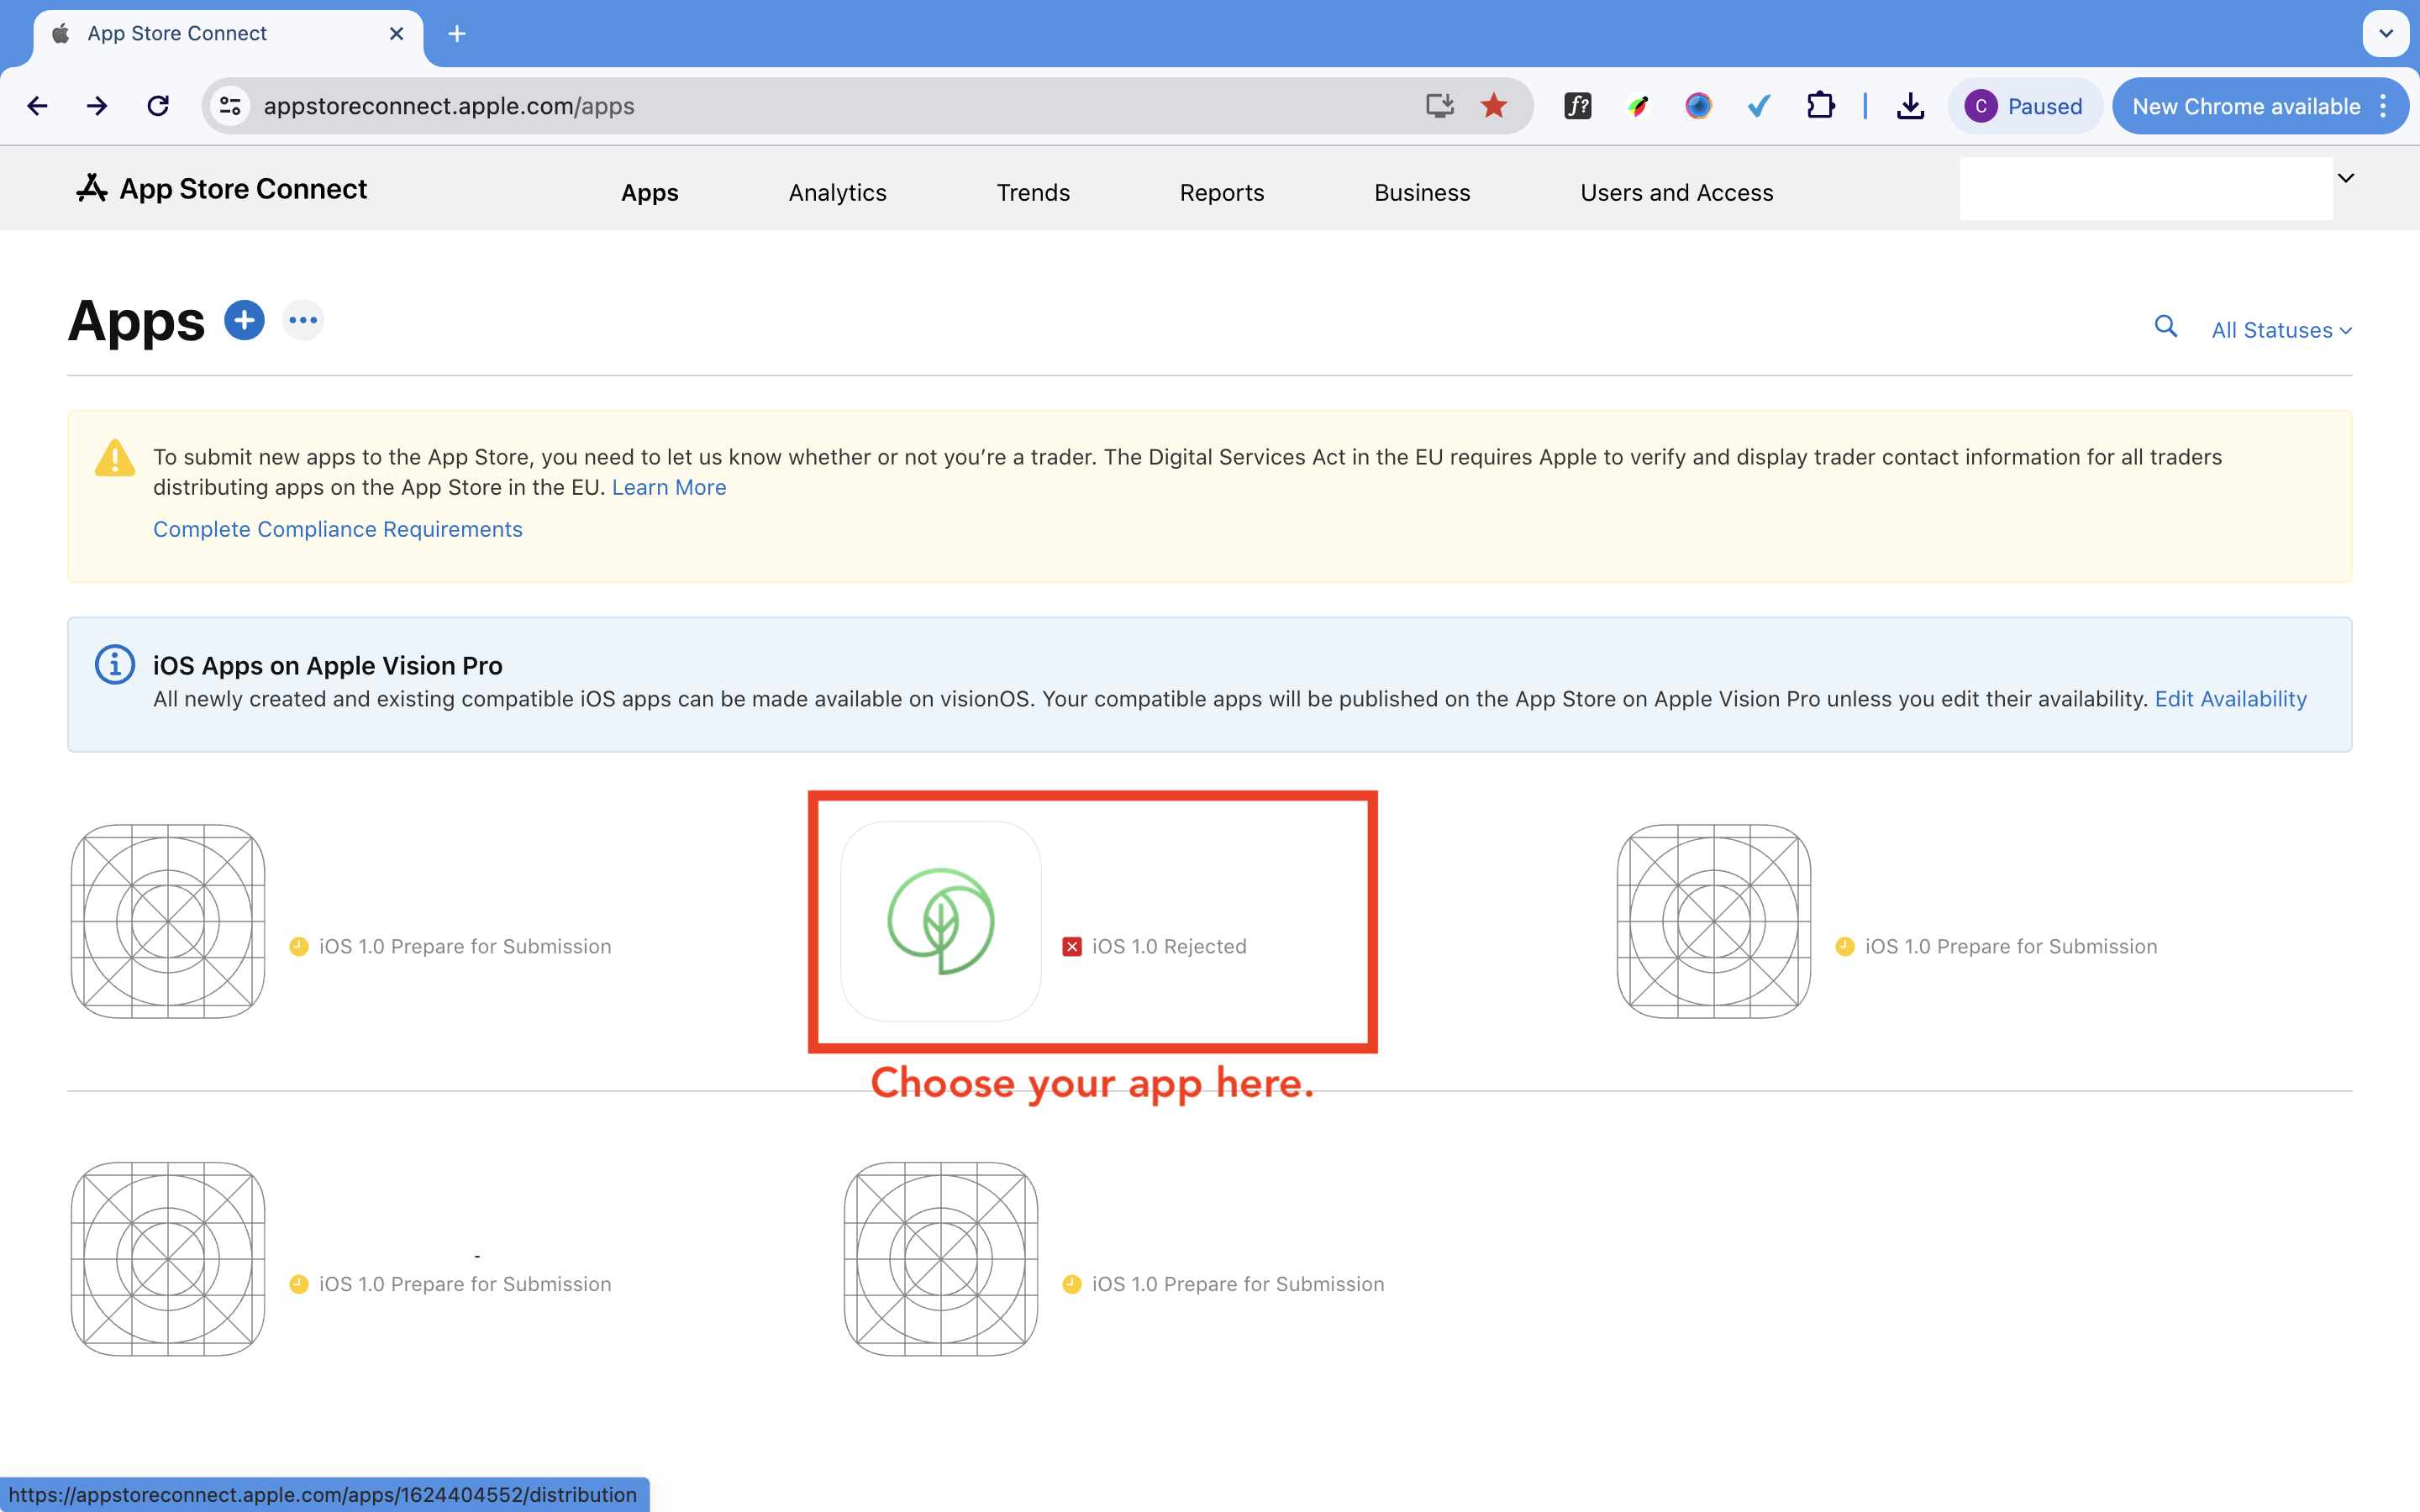The image size is (2420, 1512).
Task: Go back to previous page
Action: (37, 106)
